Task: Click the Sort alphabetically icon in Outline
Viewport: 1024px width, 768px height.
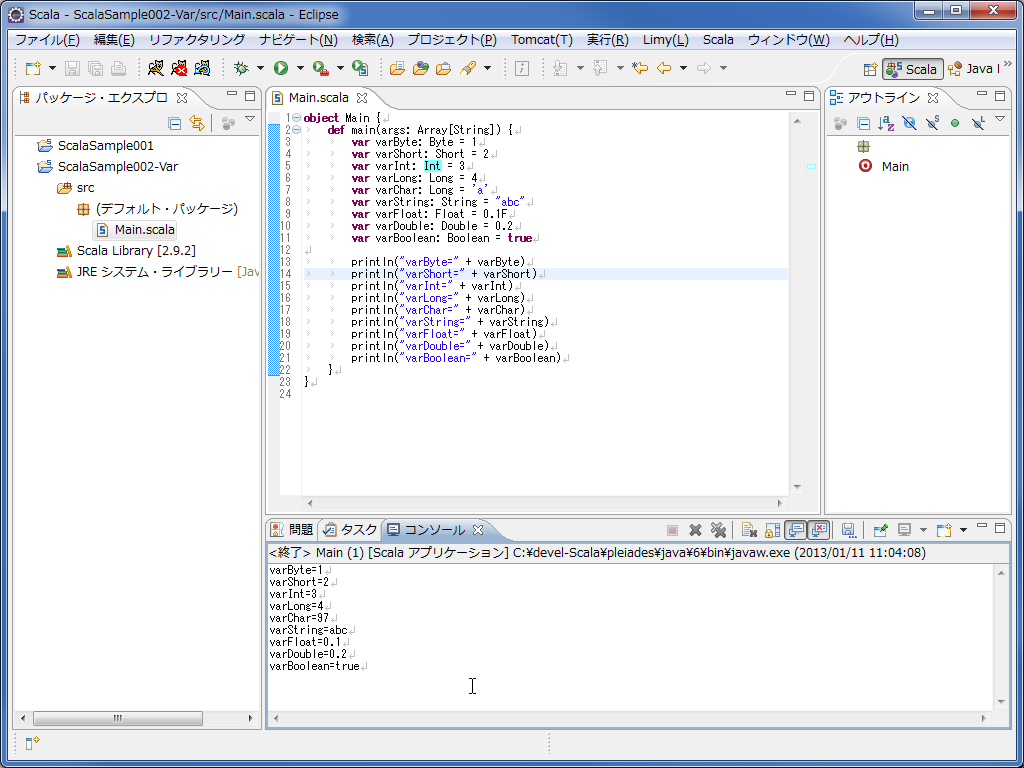Action: pyautogui.click(x=886, y=123)
